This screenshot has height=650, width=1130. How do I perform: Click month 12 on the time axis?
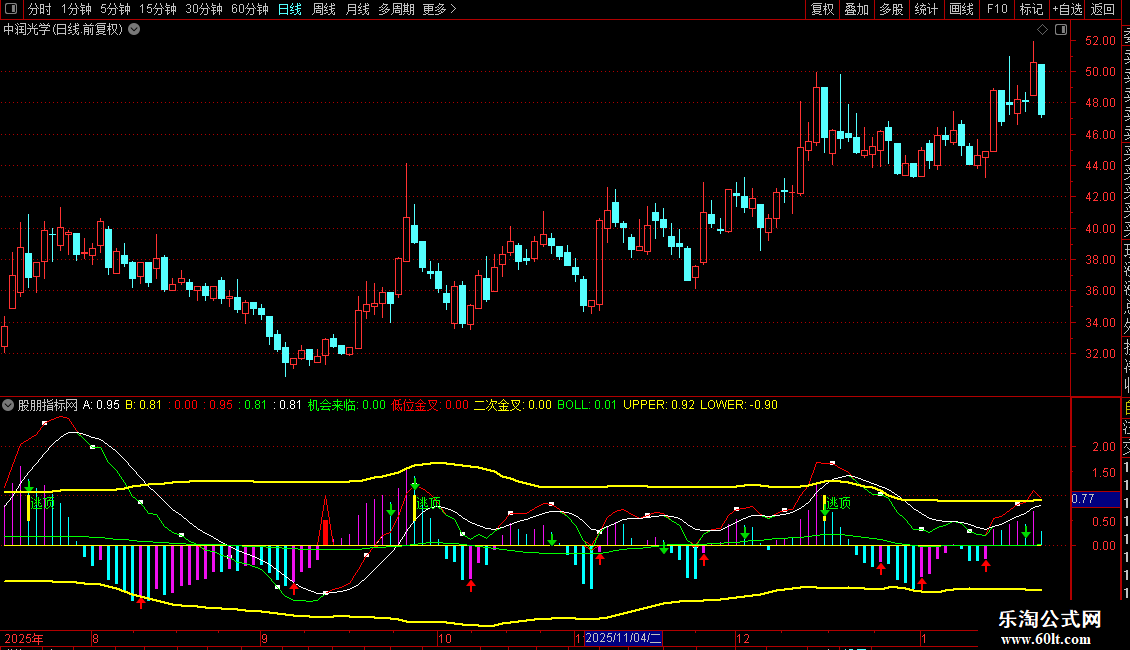click(743, 638)
